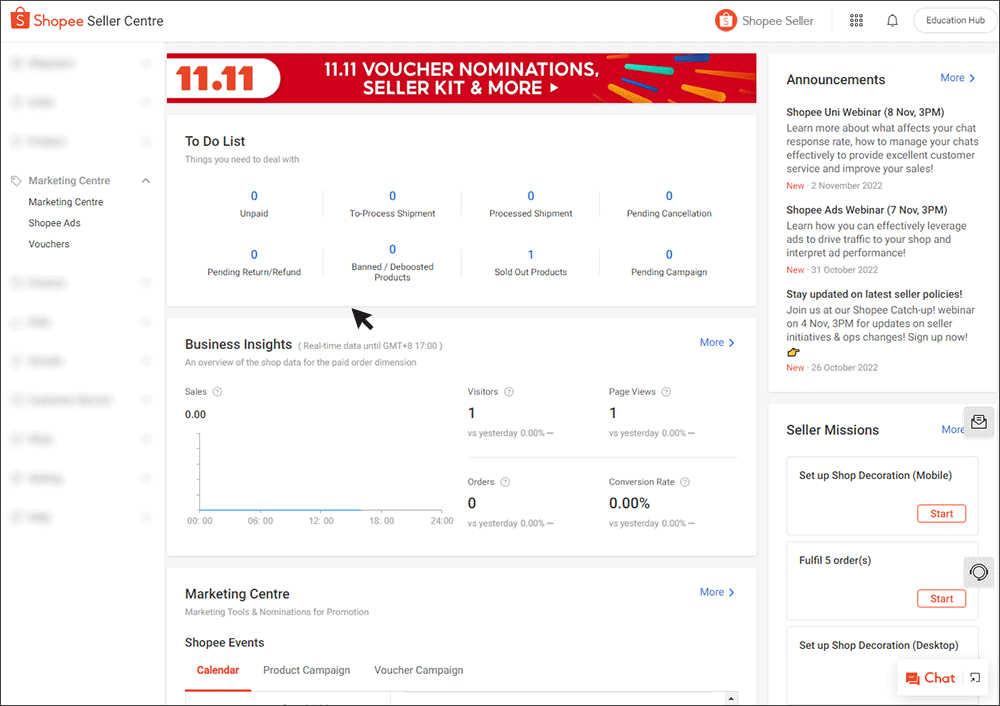1000x706 pixels.
Task: Open the Chat button
Action: point(930,678)
